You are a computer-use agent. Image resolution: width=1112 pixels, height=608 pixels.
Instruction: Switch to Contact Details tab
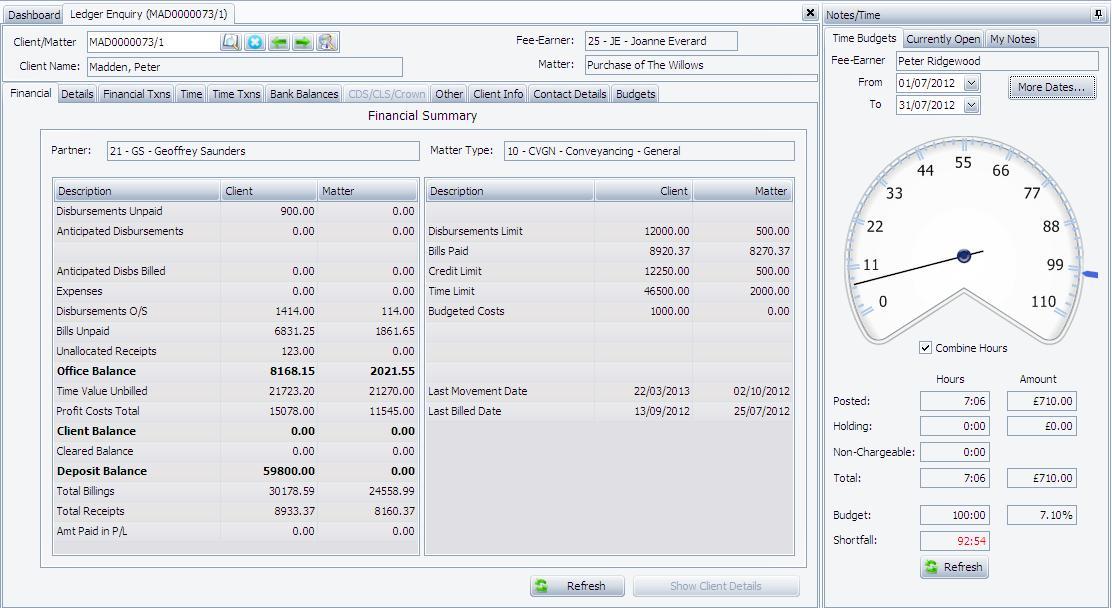point(569,94)
